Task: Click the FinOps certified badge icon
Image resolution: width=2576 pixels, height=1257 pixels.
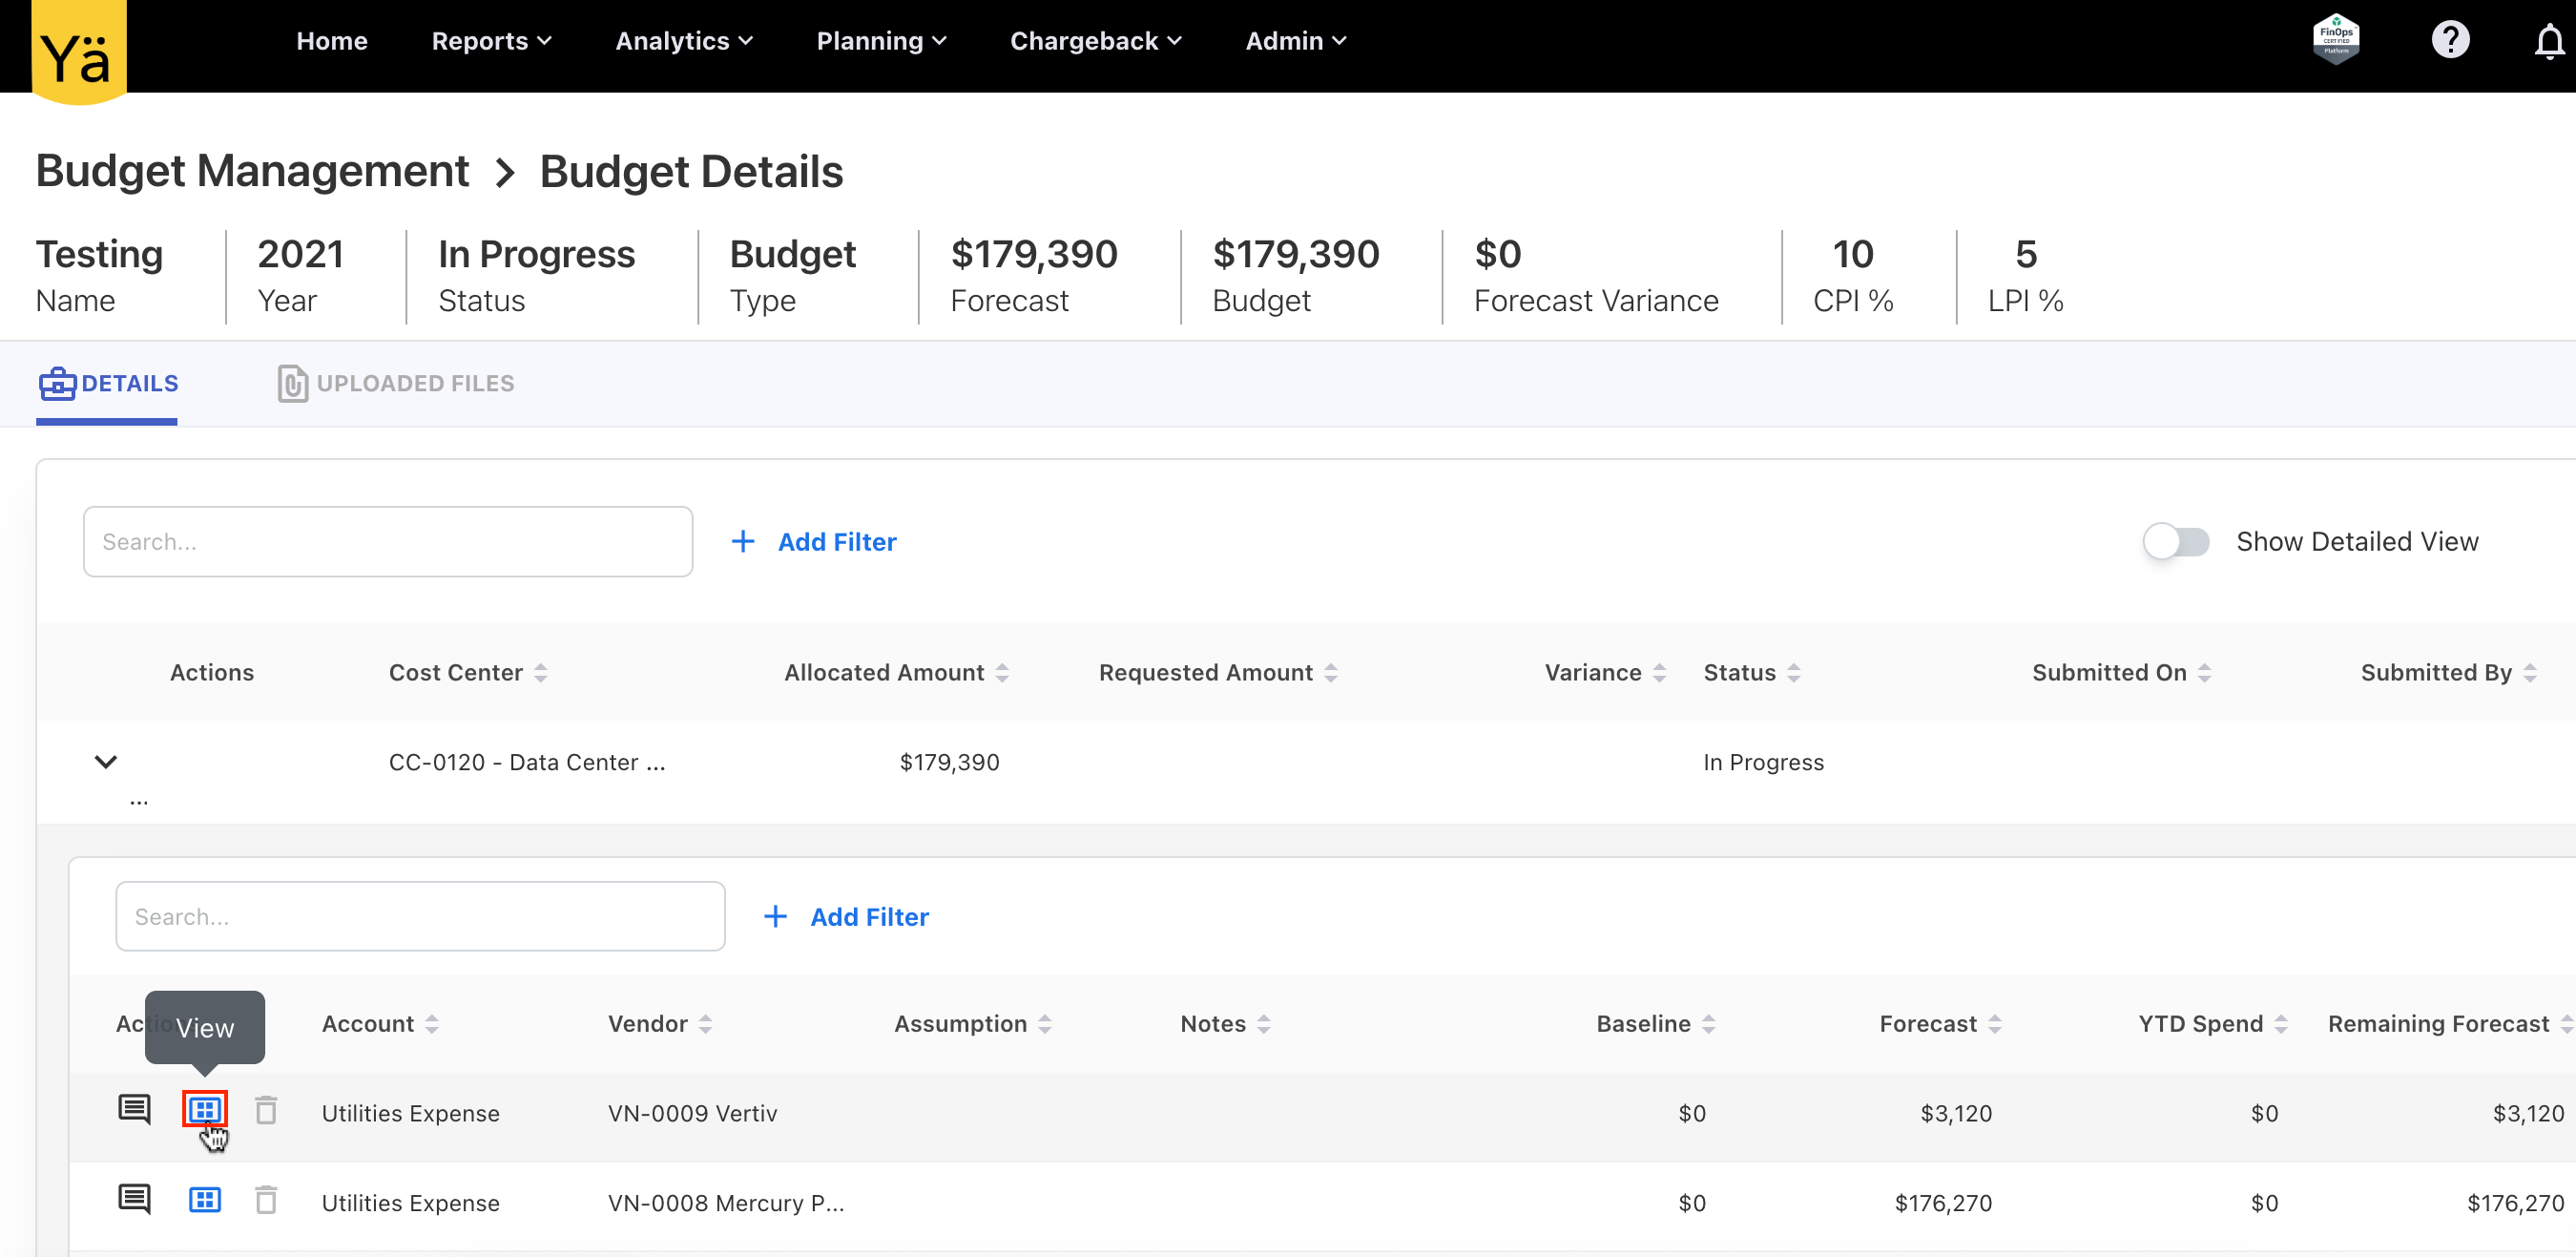Action: point(2335,40)
